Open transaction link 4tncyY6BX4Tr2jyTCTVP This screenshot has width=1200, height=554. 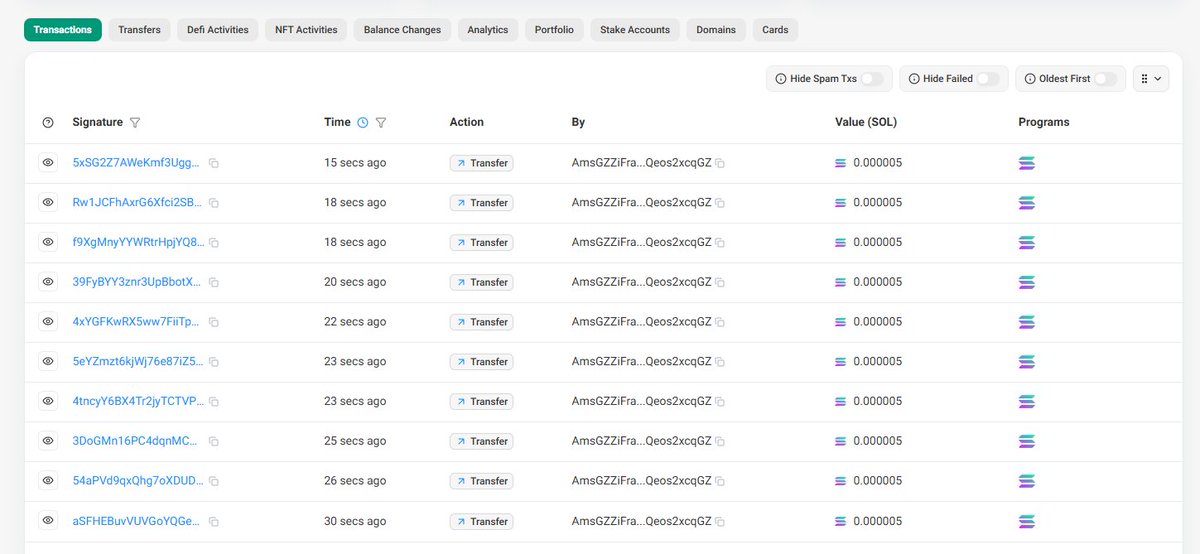138,401
